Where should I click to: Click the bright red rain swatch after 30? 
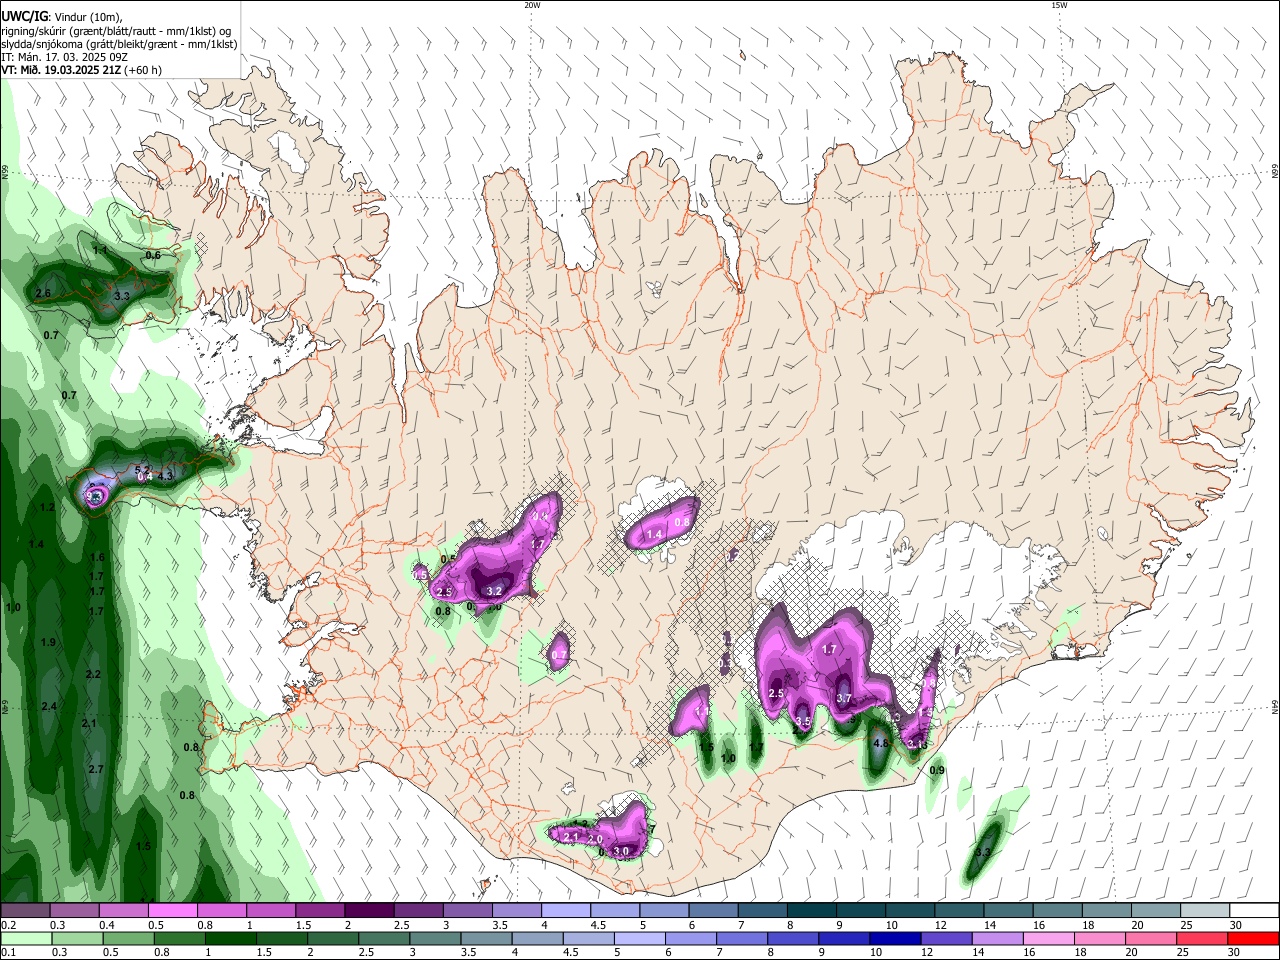[x=1255, y=938]
